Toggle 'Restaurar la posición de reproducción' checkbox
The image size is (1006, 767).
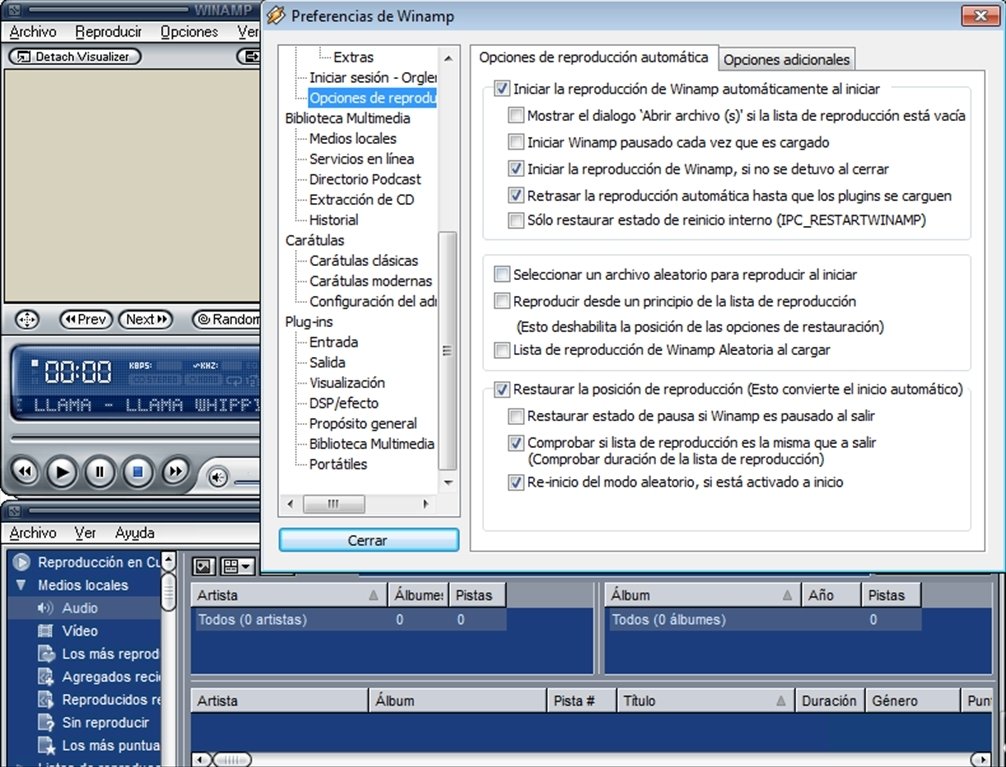click(x=502, y=390)
